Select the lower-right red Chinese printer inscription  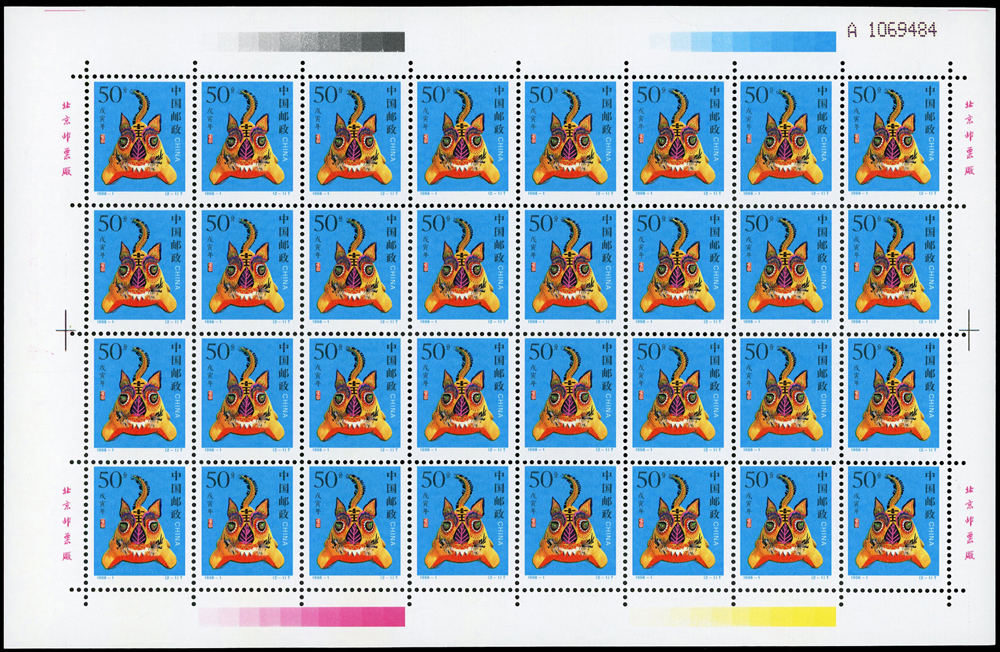(967, 522)
